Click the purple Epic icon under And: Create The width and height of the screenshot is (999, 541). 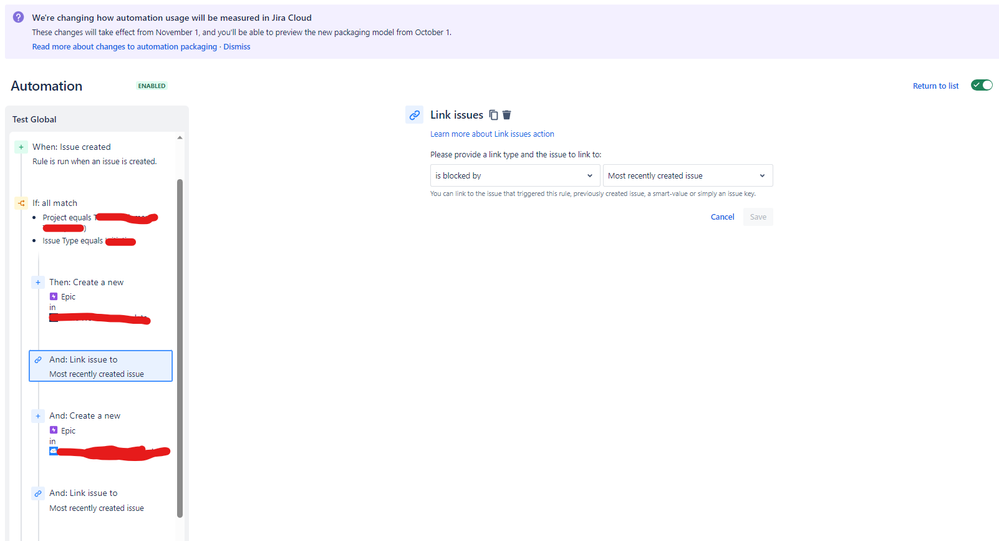click(x=54, y=430)
